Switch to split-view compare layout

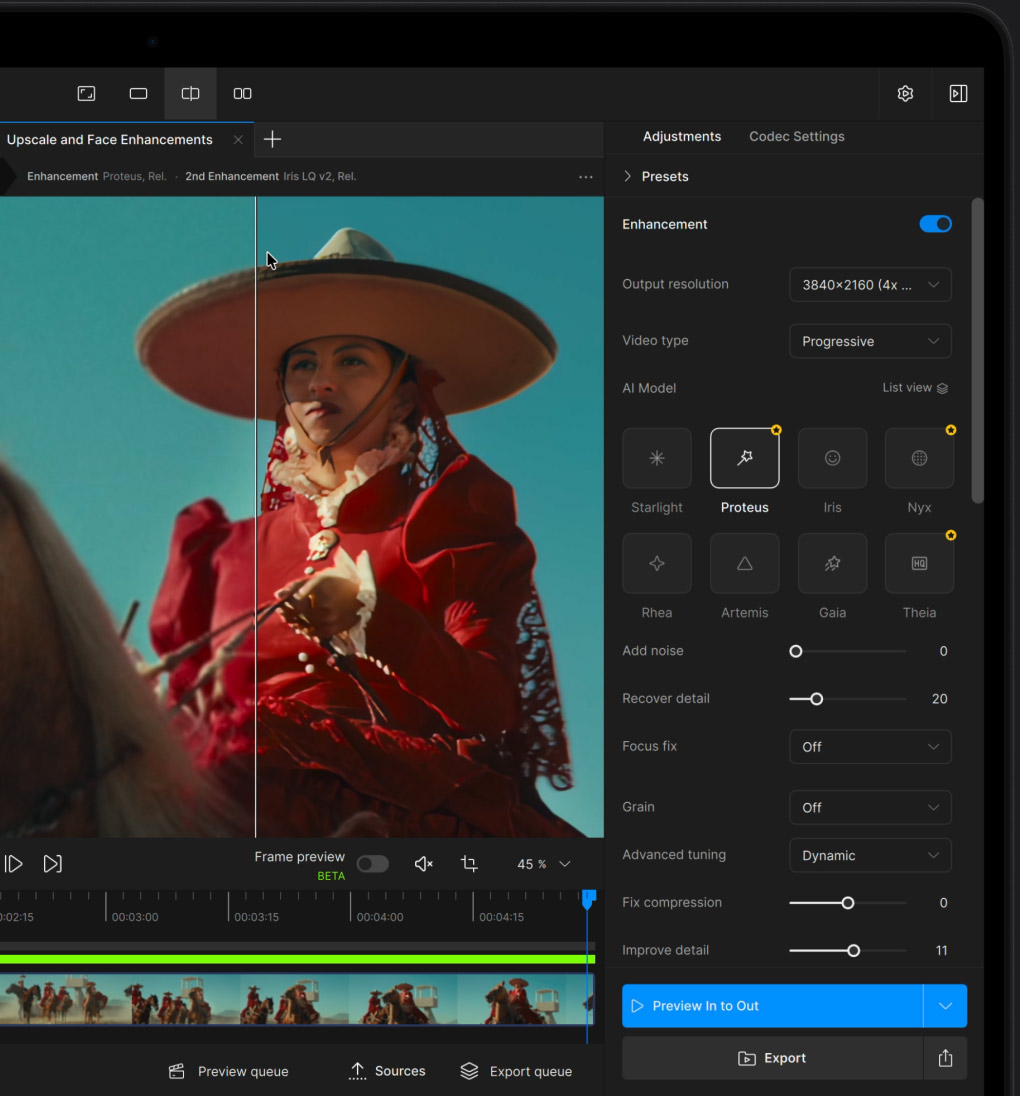point(190,93)
